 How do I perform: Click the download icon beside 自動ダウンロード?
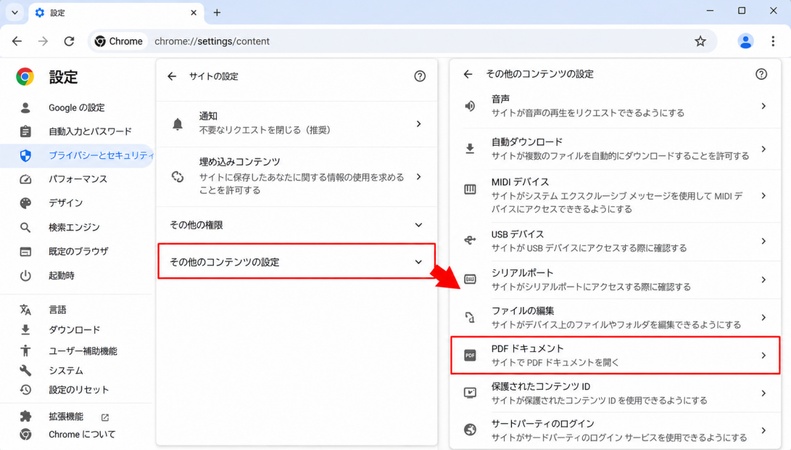470,149
